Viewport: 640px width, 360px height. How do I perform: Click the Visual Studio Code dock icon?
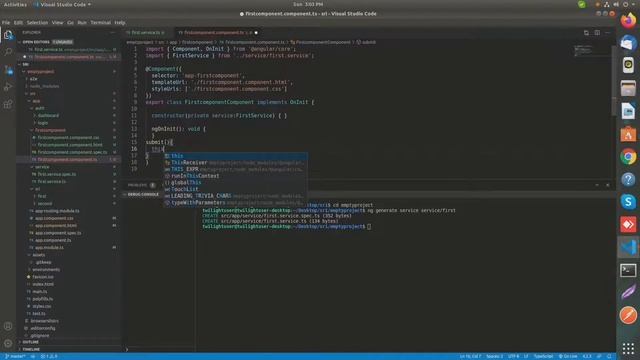(628, 247)
